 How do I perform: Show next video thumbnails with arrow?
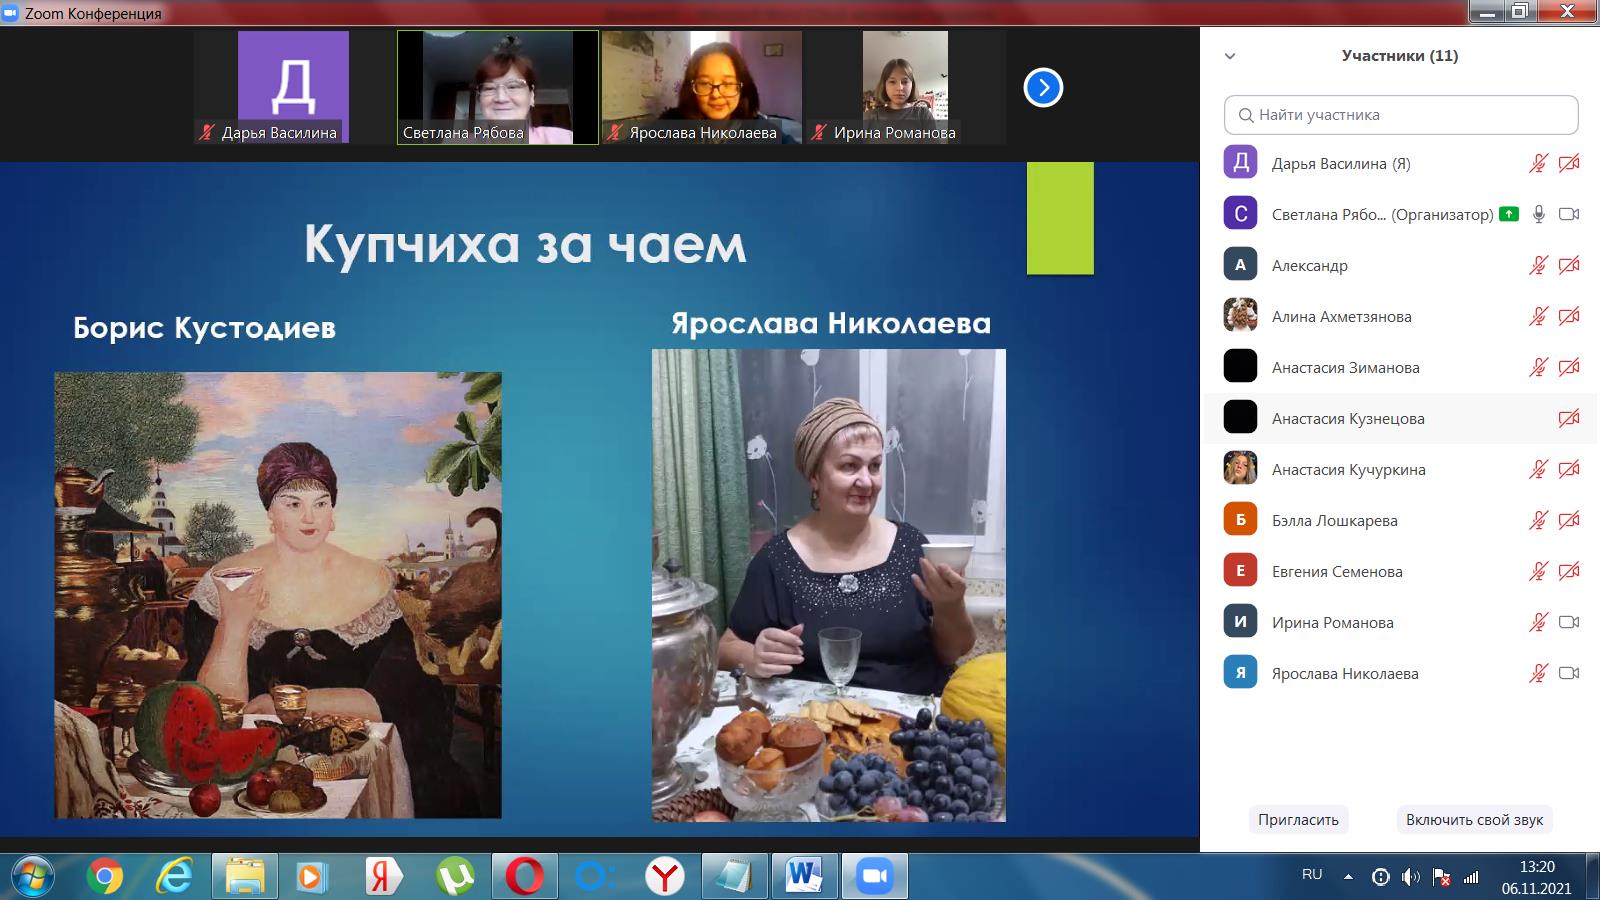(x=1043, y=88)
